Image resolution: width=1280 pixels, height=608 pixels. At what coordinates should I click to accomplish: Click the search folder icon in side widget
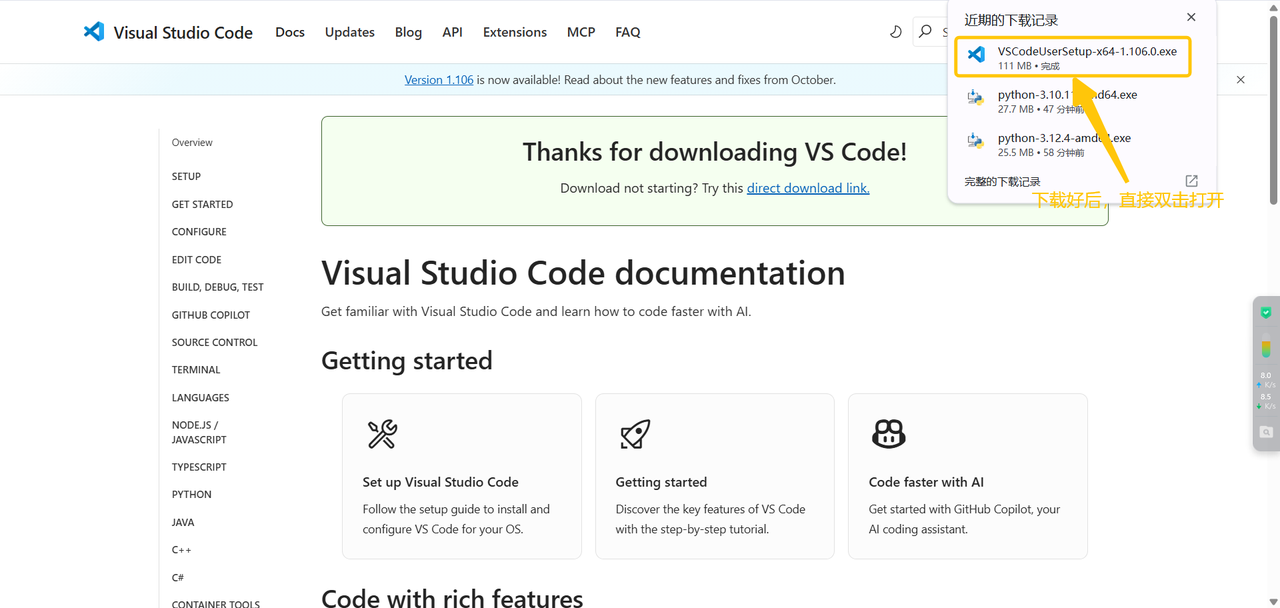[1266, 432]
